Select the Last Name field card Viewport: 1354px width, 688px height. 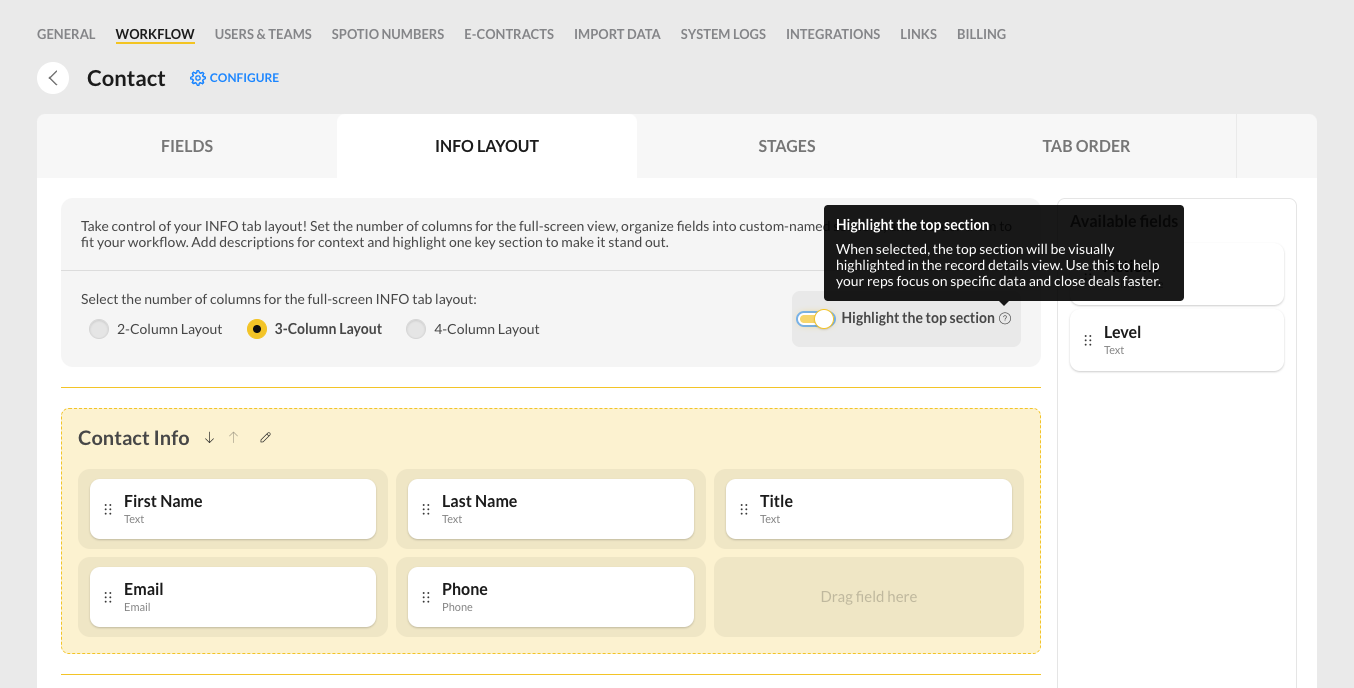pyautogui.click(x=551, y=509)
